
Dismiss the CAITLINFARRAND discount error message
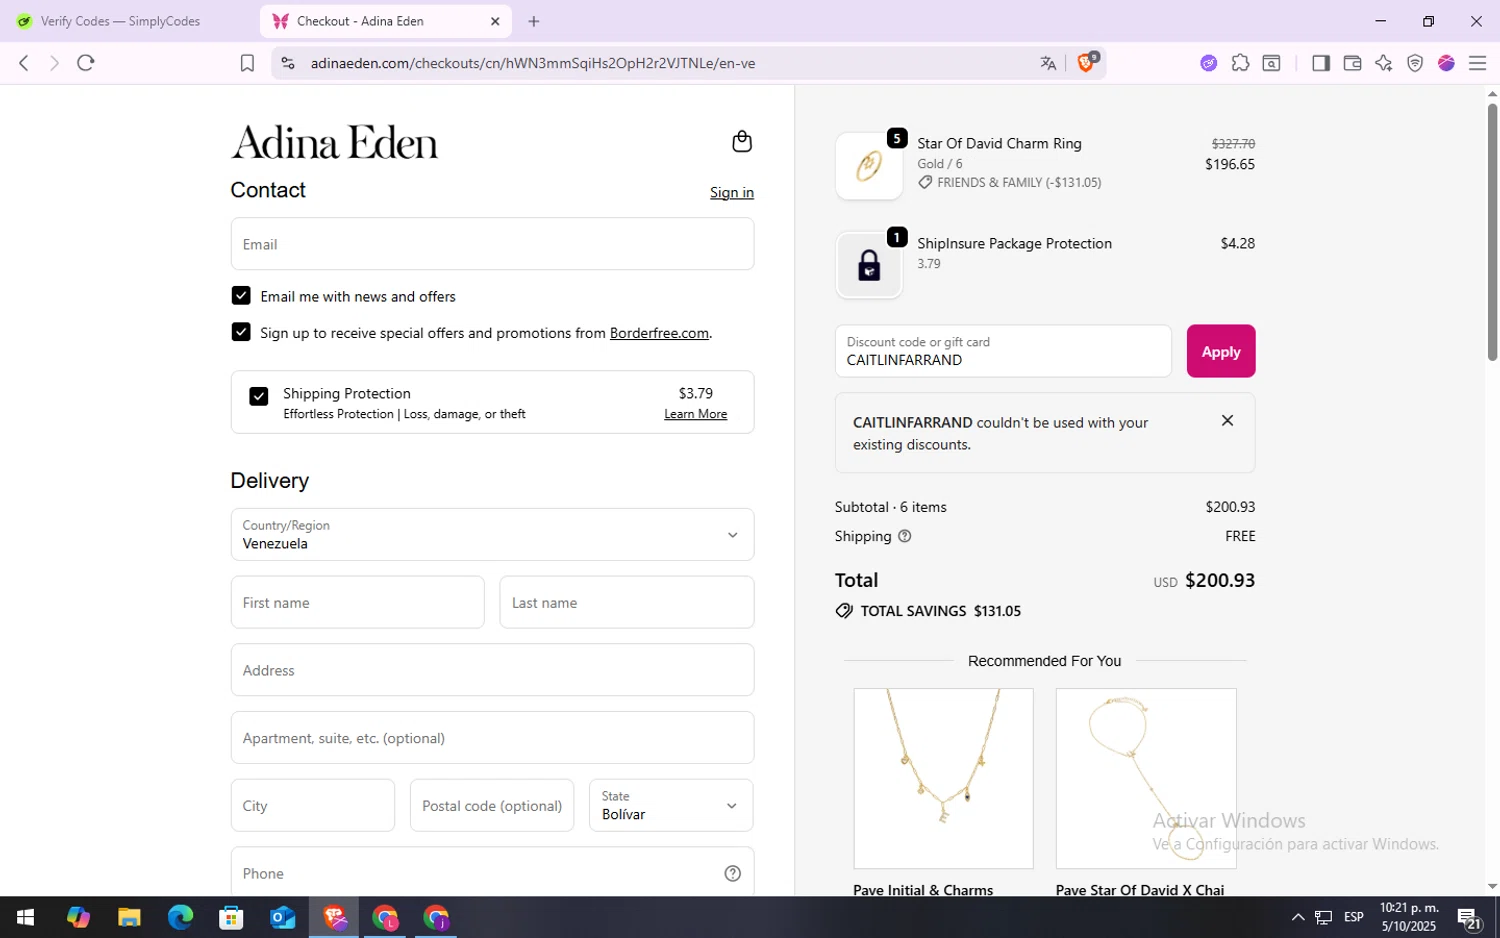1227,421
